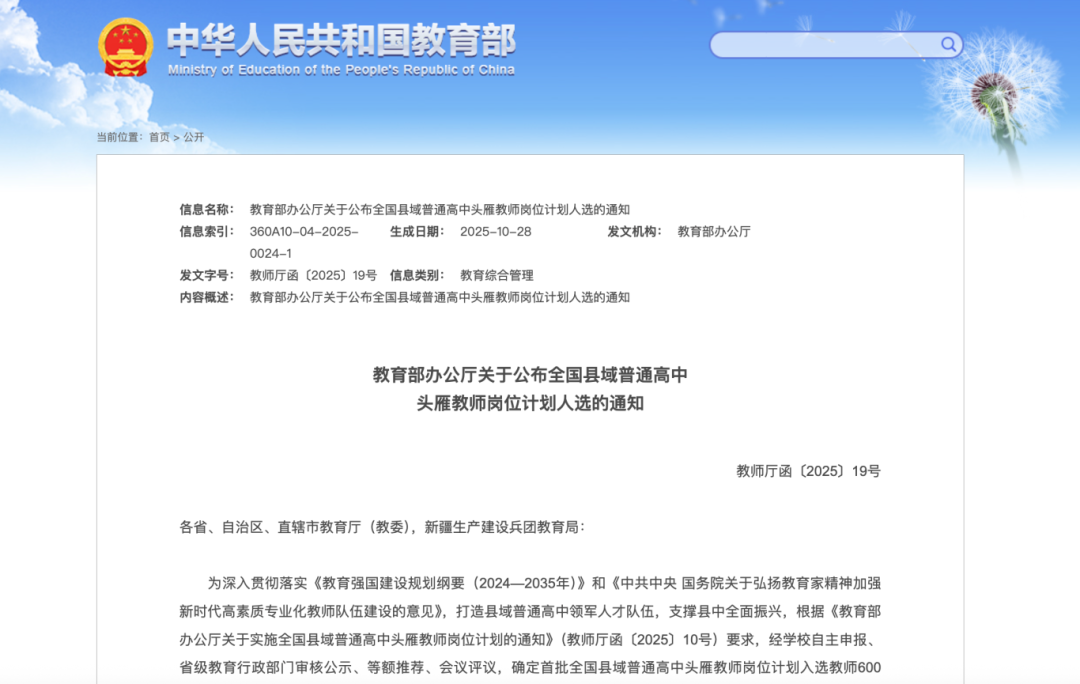This screenshot has width=1080, height=684.
Task: Click the magnifier search icon
Action: pos(947,44)
